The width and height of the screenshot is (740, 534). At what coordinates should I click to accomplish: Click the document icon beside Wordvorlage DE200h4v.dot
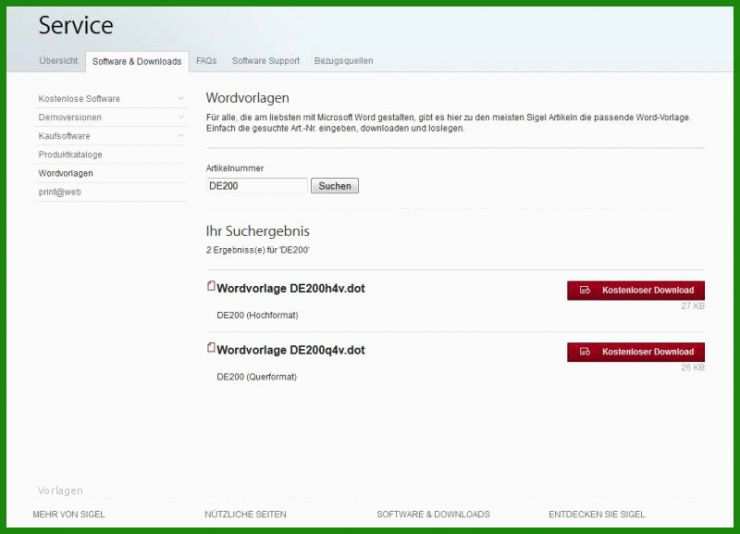[211, 286]
